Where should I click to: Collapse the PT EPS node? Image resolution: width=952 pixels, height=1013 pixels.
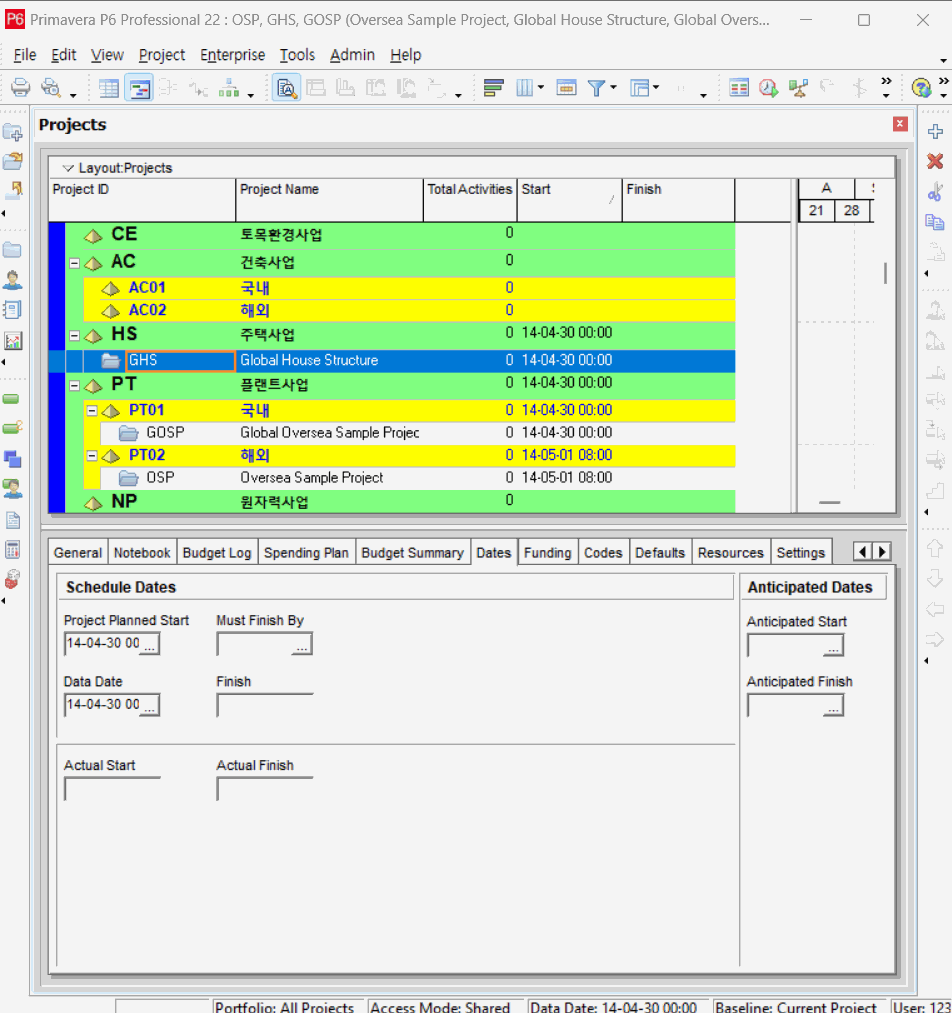coord(74,386)
